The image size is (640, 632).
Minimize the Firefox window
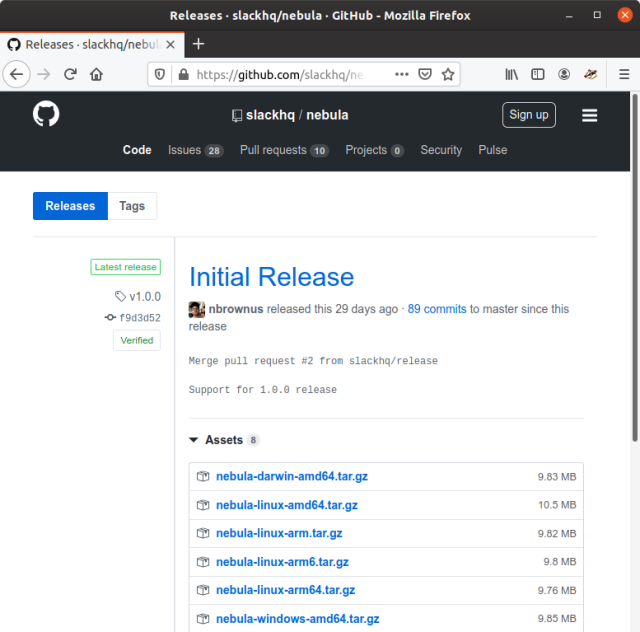tap(569, 16)
